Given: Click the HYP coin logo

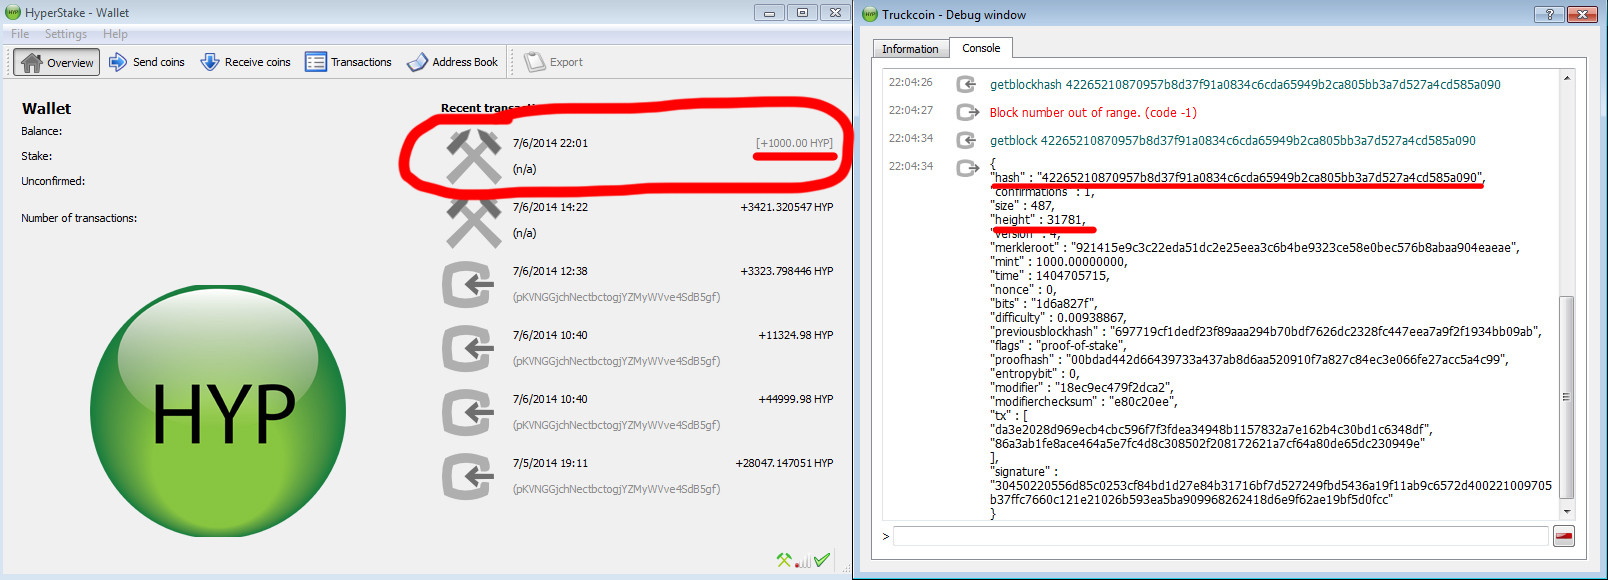Looking at the screenshot, I should (x=218, y=411).
